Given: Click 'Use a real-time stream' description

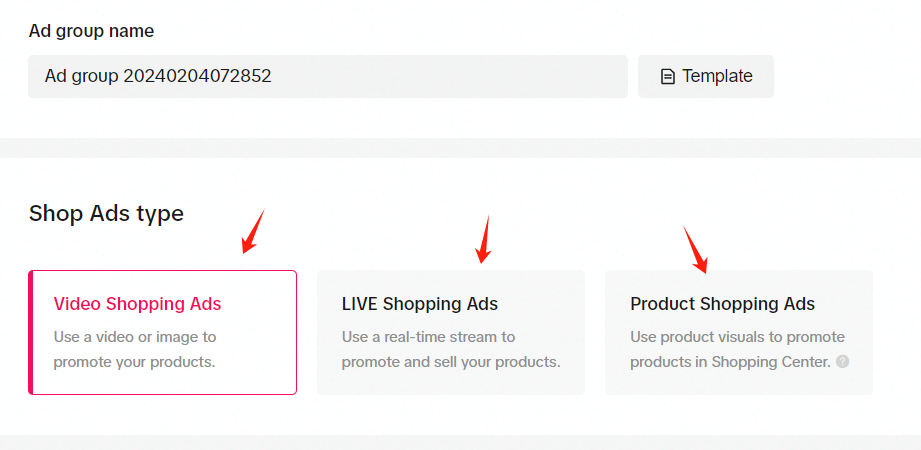Looking at the screenshot, I should click(x=451, y=349).
